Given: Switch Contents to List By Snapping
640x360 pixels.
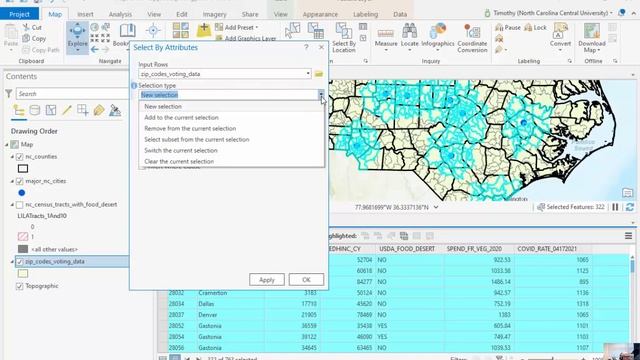Looking at the screenshot, I should 82,111.
